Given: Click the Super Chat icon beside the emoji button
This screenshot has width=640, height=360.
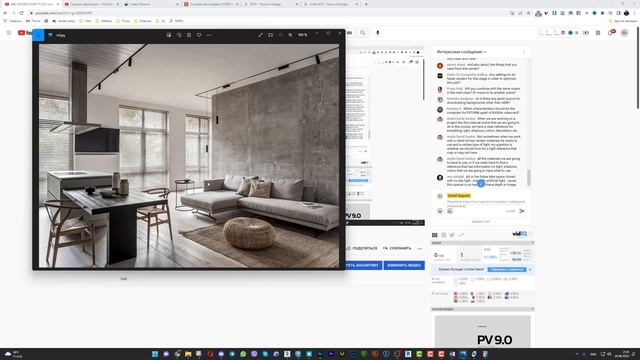Looking at the screenshot, I should (449, 211).
